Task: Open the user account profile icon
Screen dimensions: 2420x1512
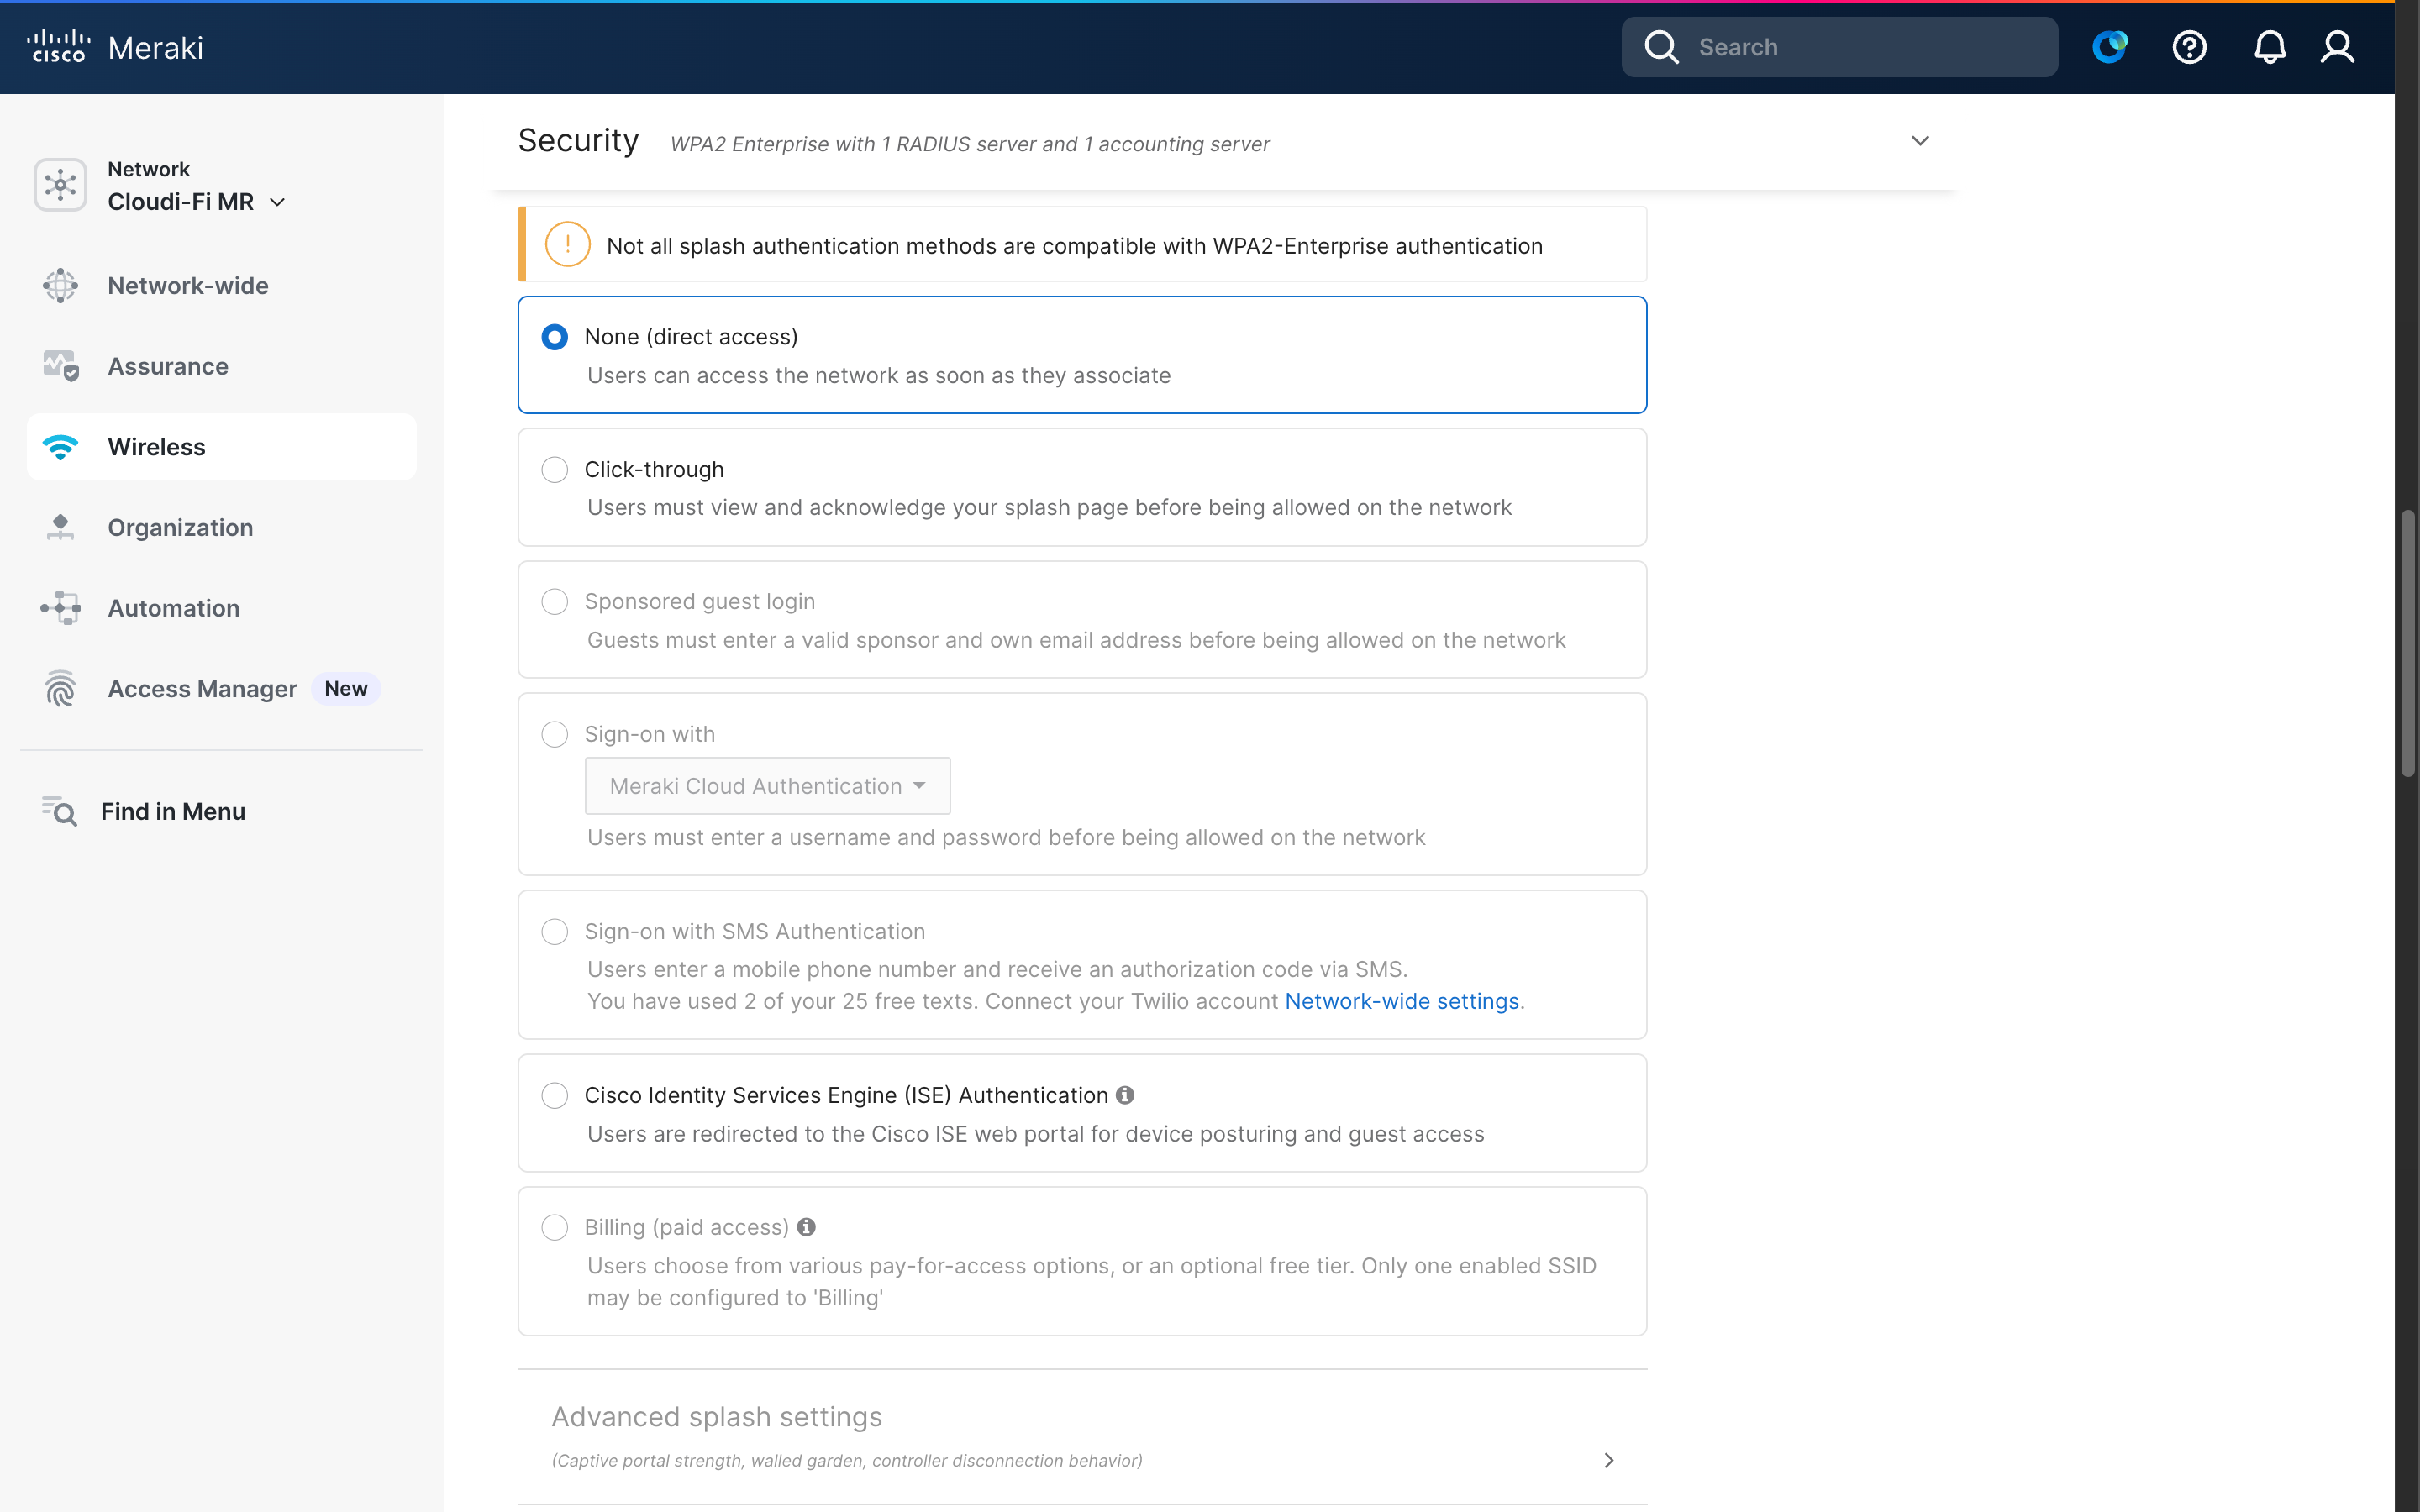Action: [2337, 47]
